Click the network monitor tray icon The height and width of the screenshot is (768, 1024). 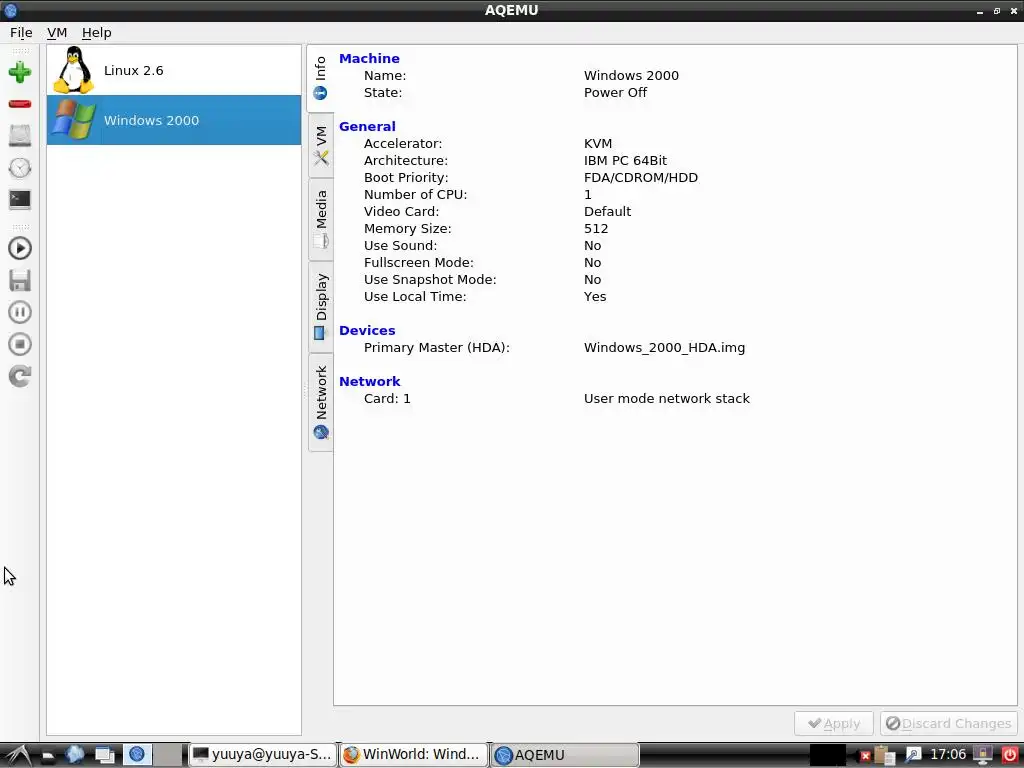tap(983, 755)
